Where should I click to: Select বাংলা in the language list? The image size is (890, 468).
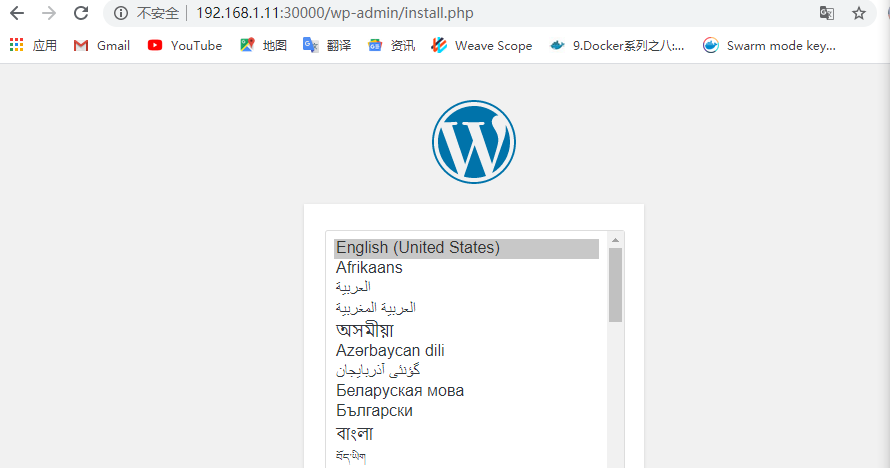point(466,433)
